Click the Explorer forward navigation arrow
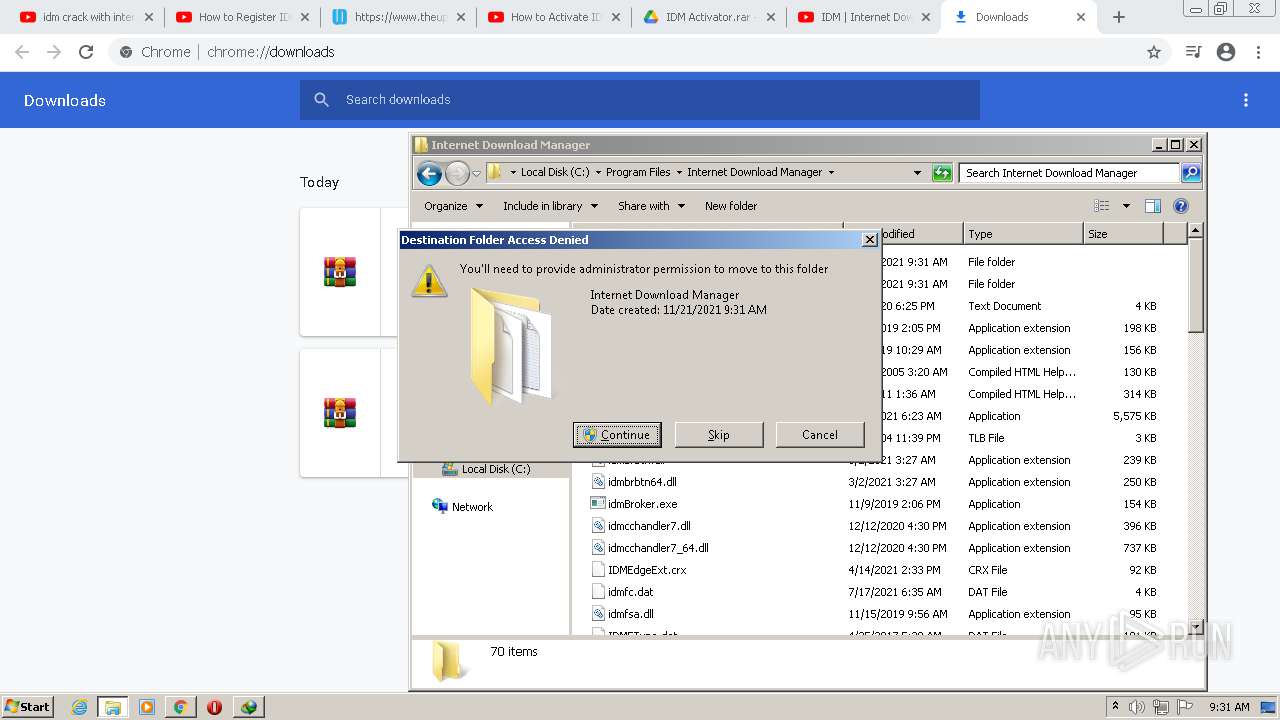1280x720 pixels. (457, 173)
